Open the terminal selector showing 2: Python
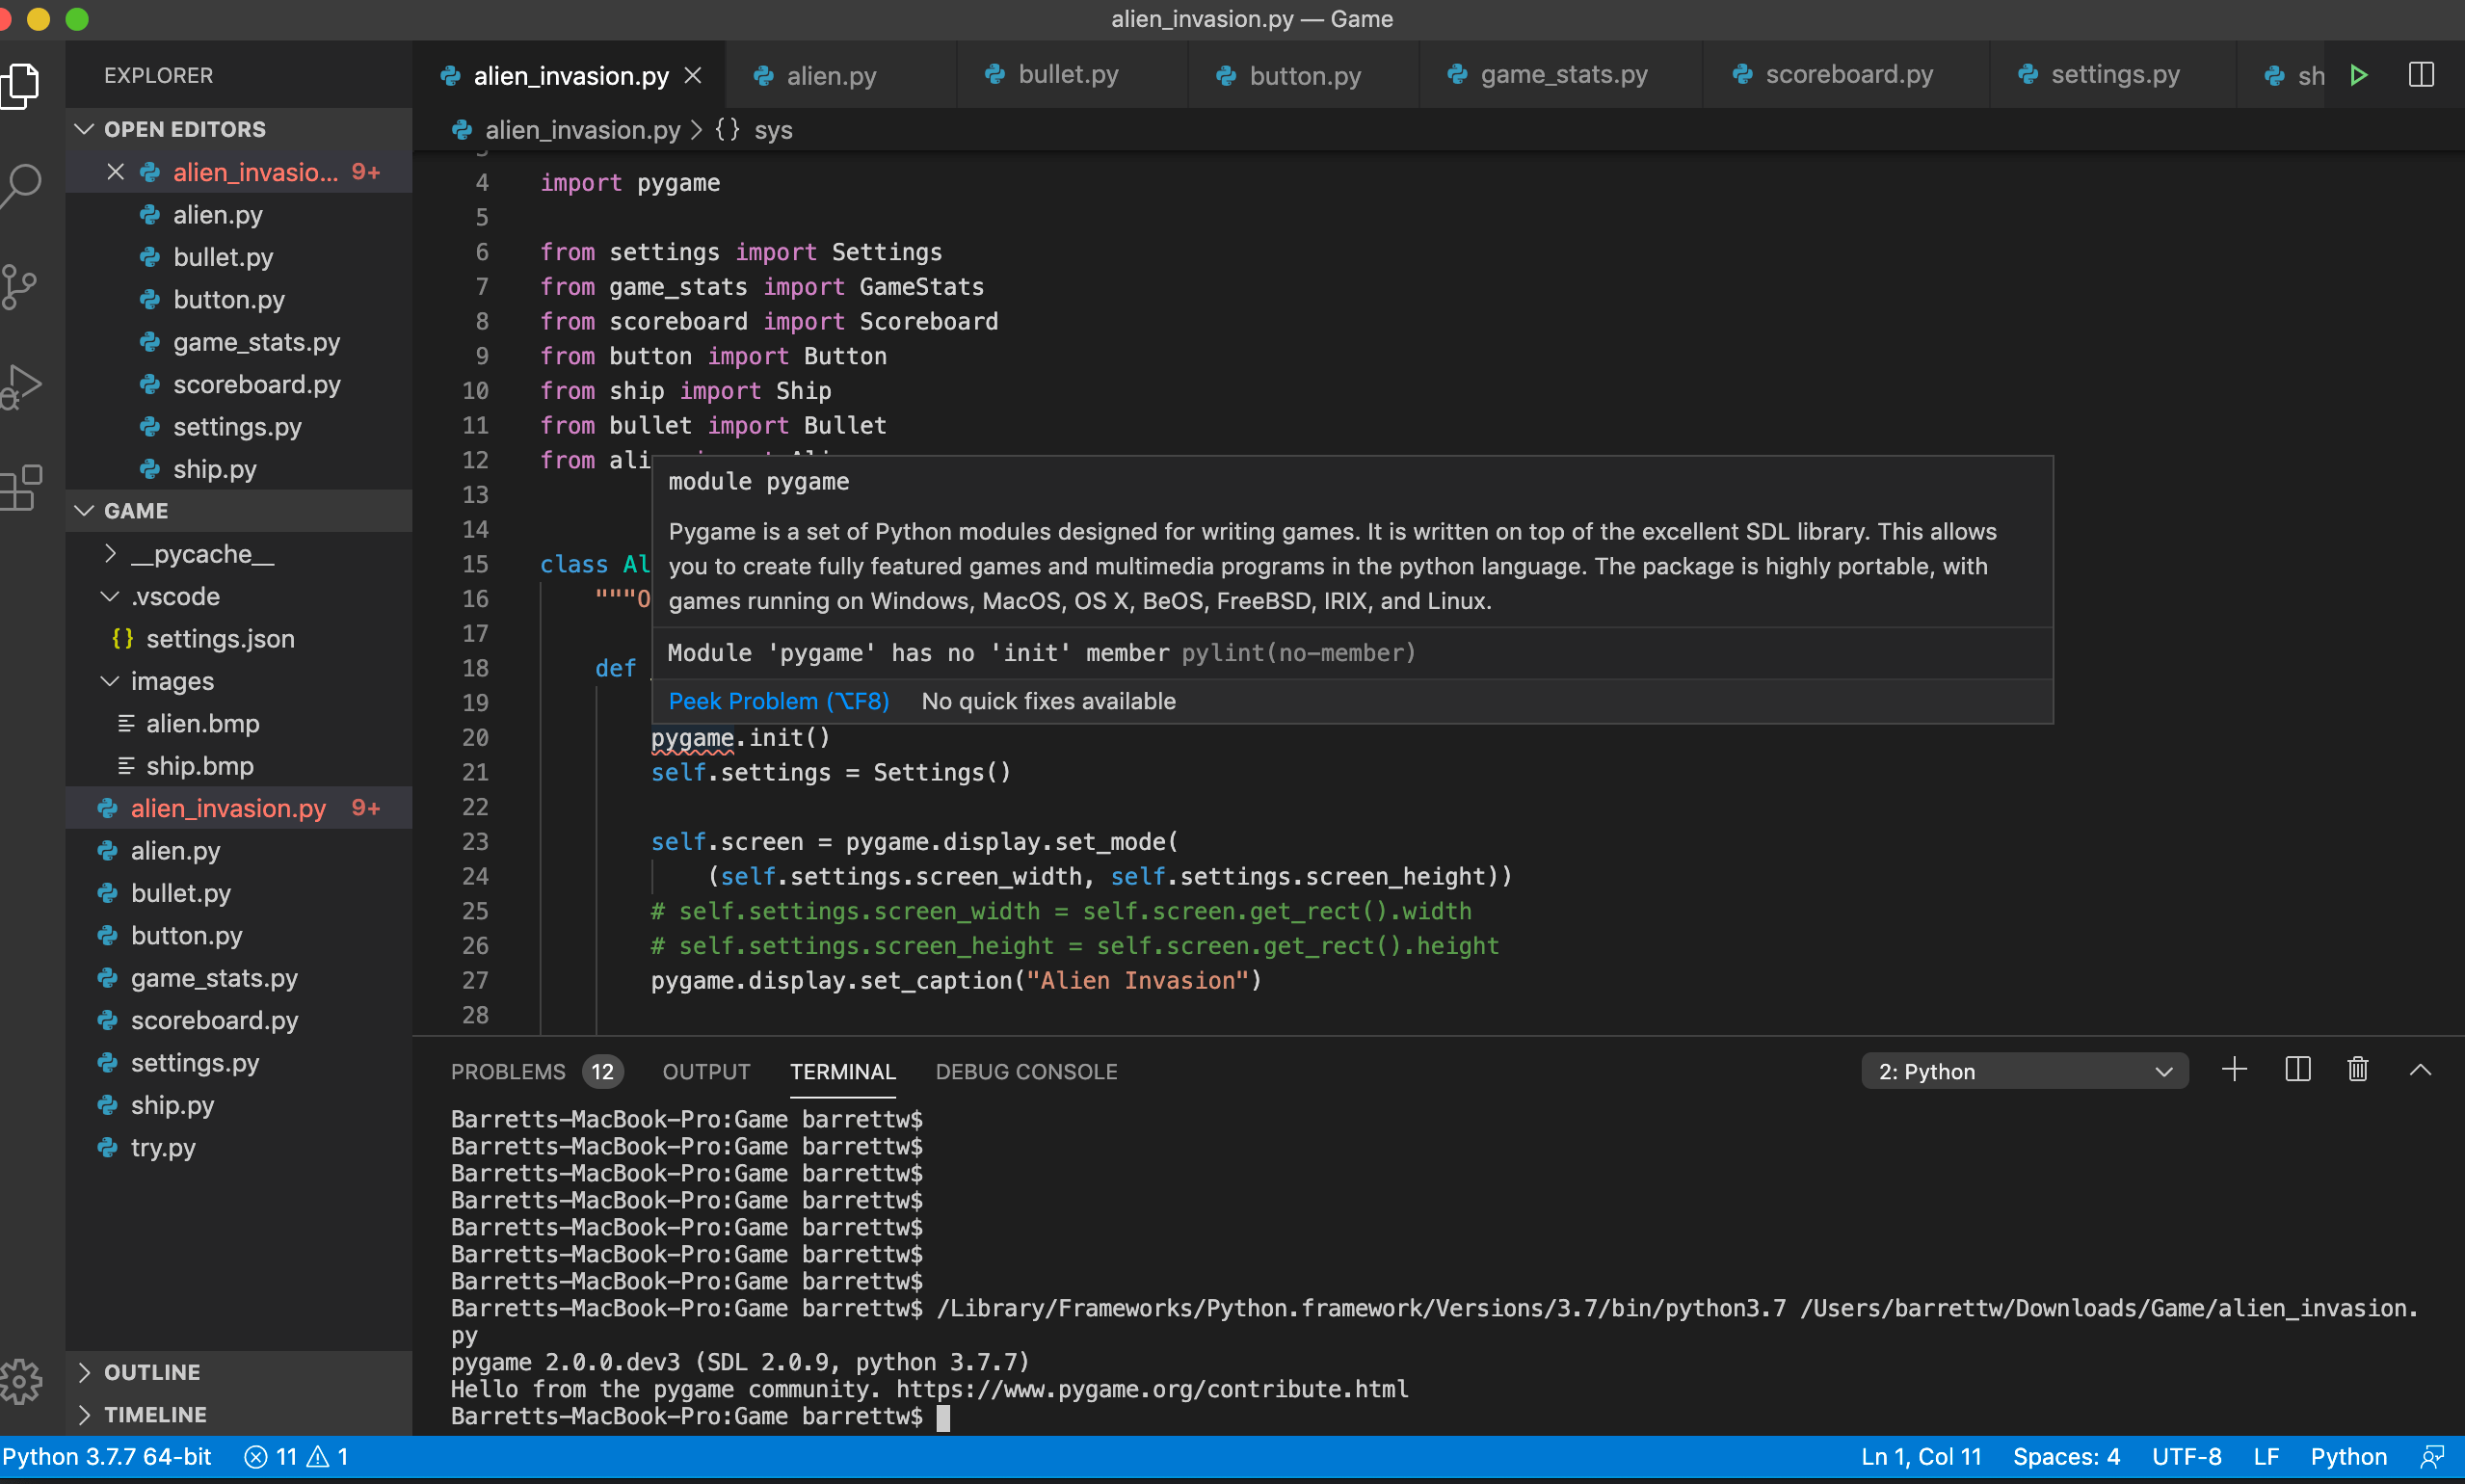Viewport: 2465px width, 1484px height. [x=2024, y=1070]
